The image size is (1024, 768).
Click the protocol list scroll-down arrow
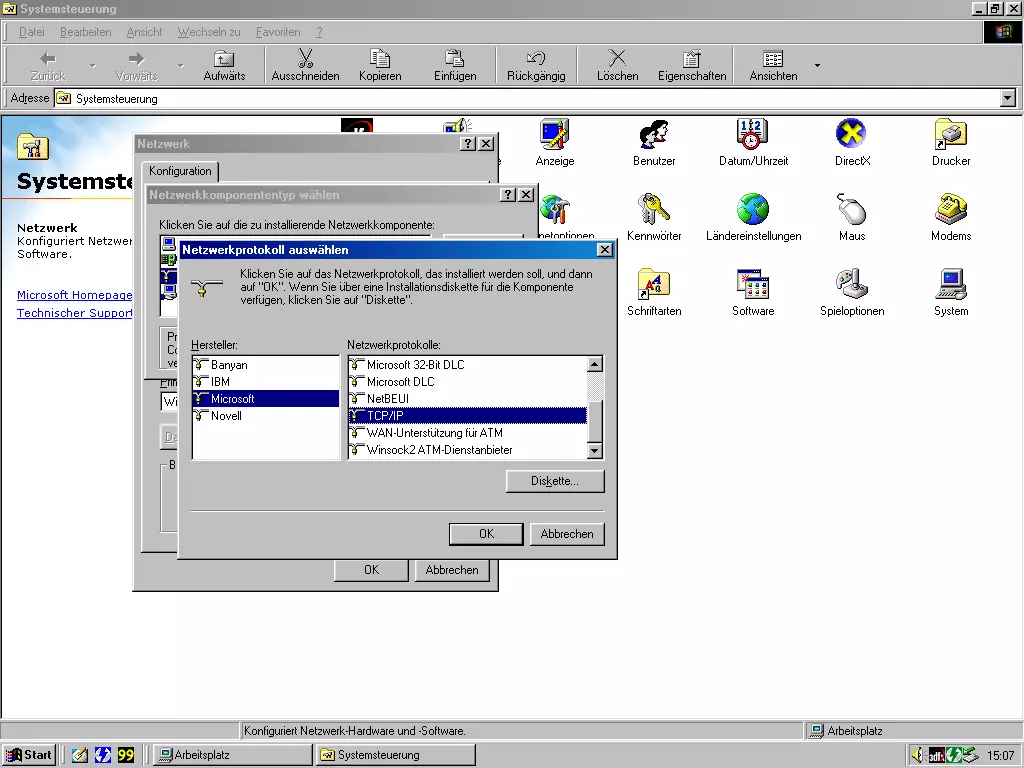point(594,450)
